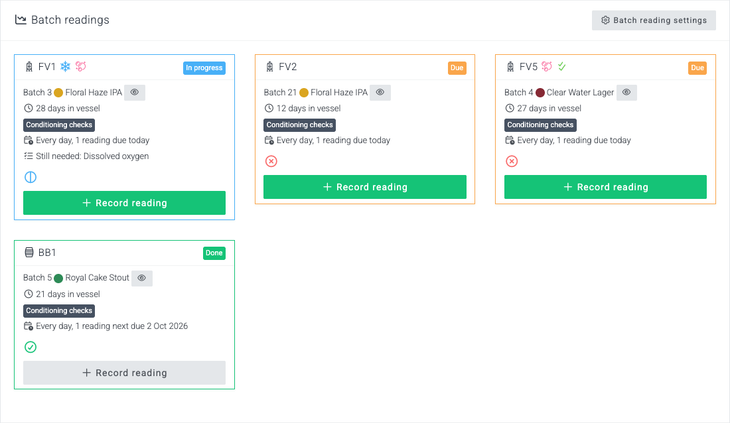Click Floral Haze IPA color dot in FV1
This screenshot has height=423, width=730.
coord(58,93)
